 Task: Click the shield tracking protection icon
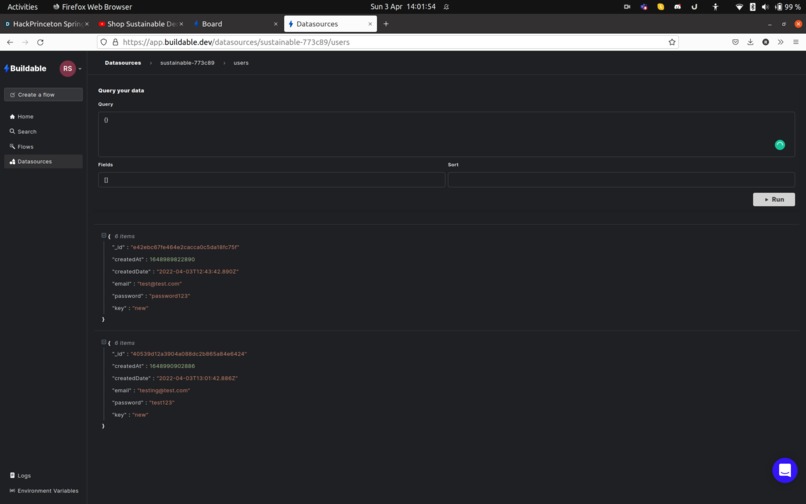tap(104, 42)
